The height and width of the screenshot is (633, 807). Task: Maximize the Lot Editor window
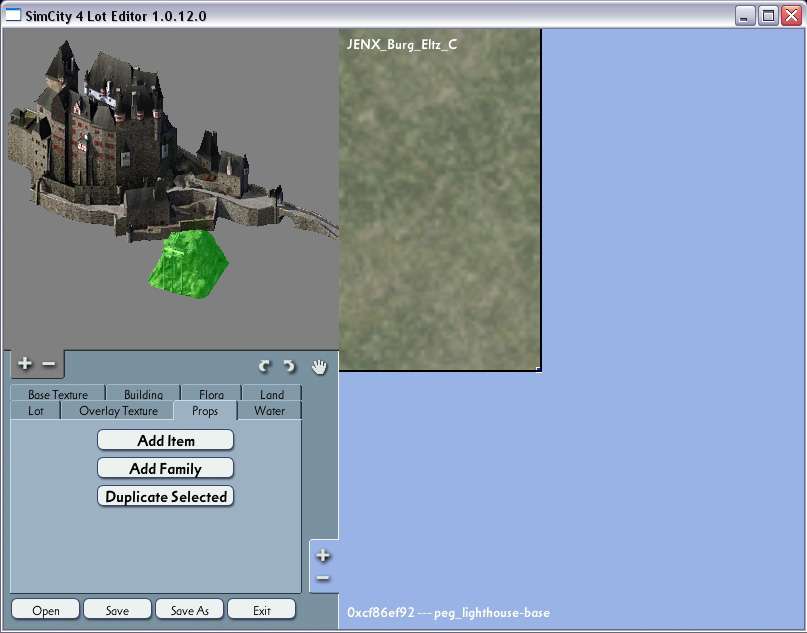pyautogui.click(x=768, y=16)
